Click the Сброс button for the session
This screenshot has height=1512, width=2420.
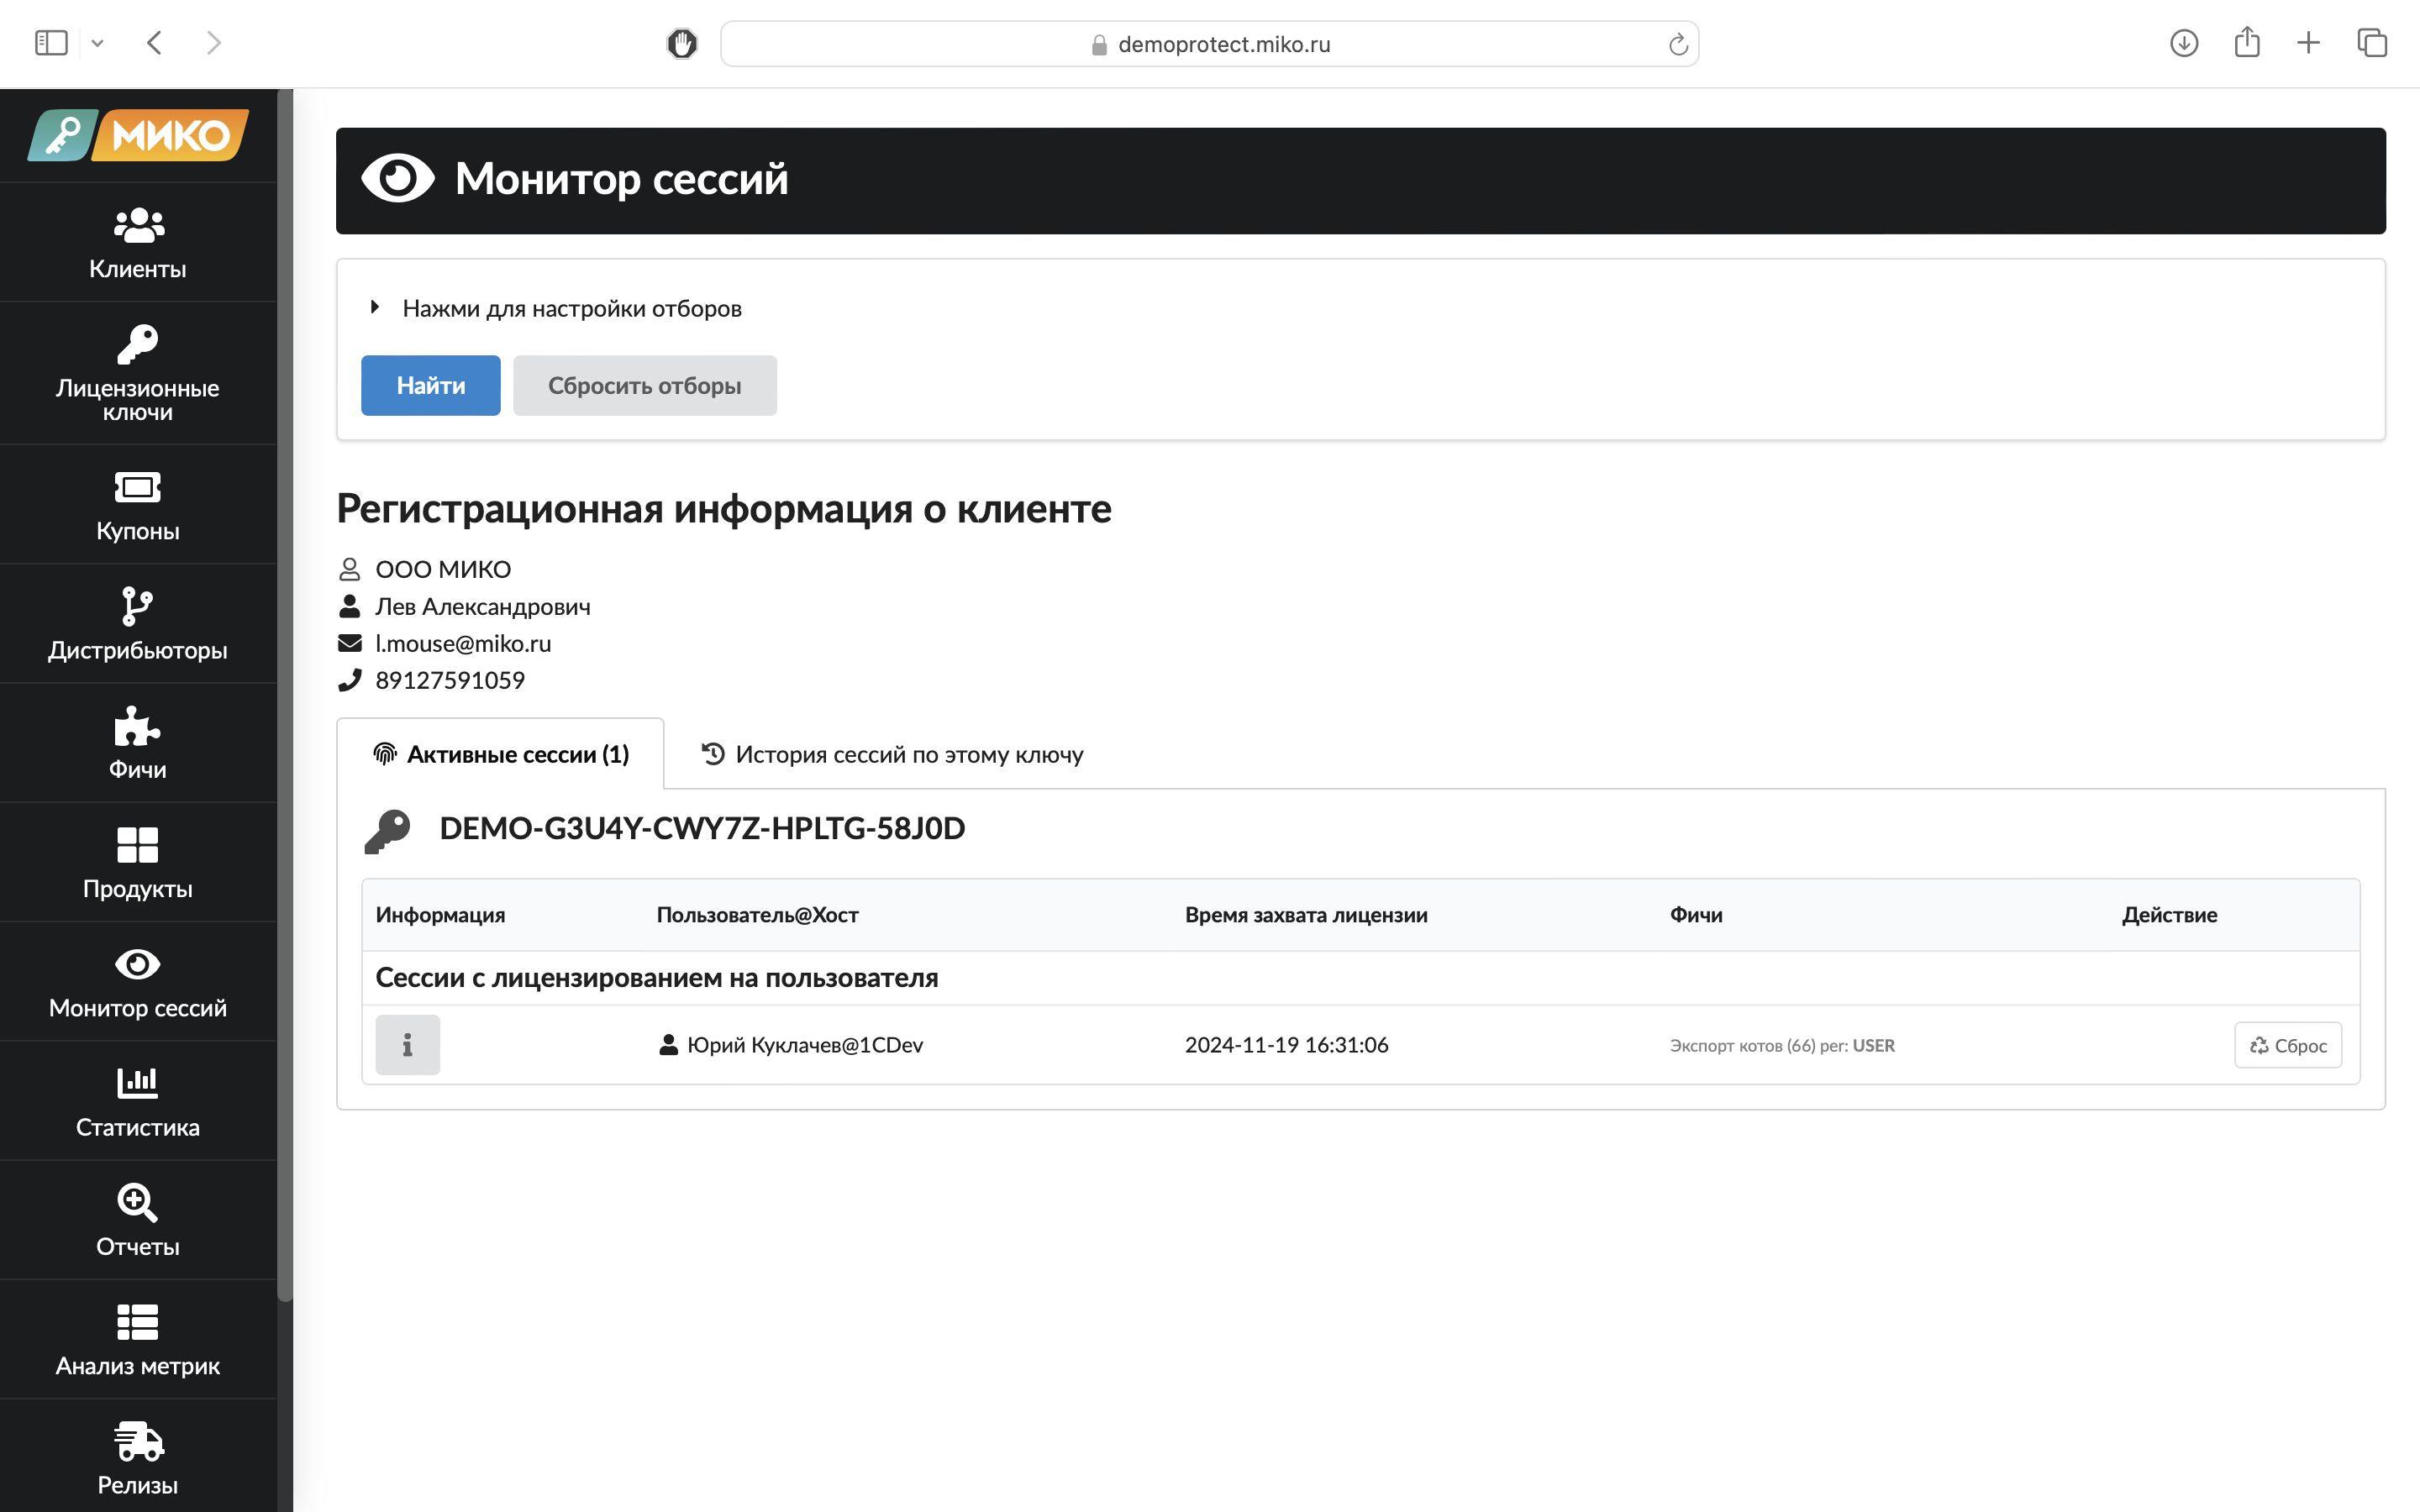(2288, 1045)
